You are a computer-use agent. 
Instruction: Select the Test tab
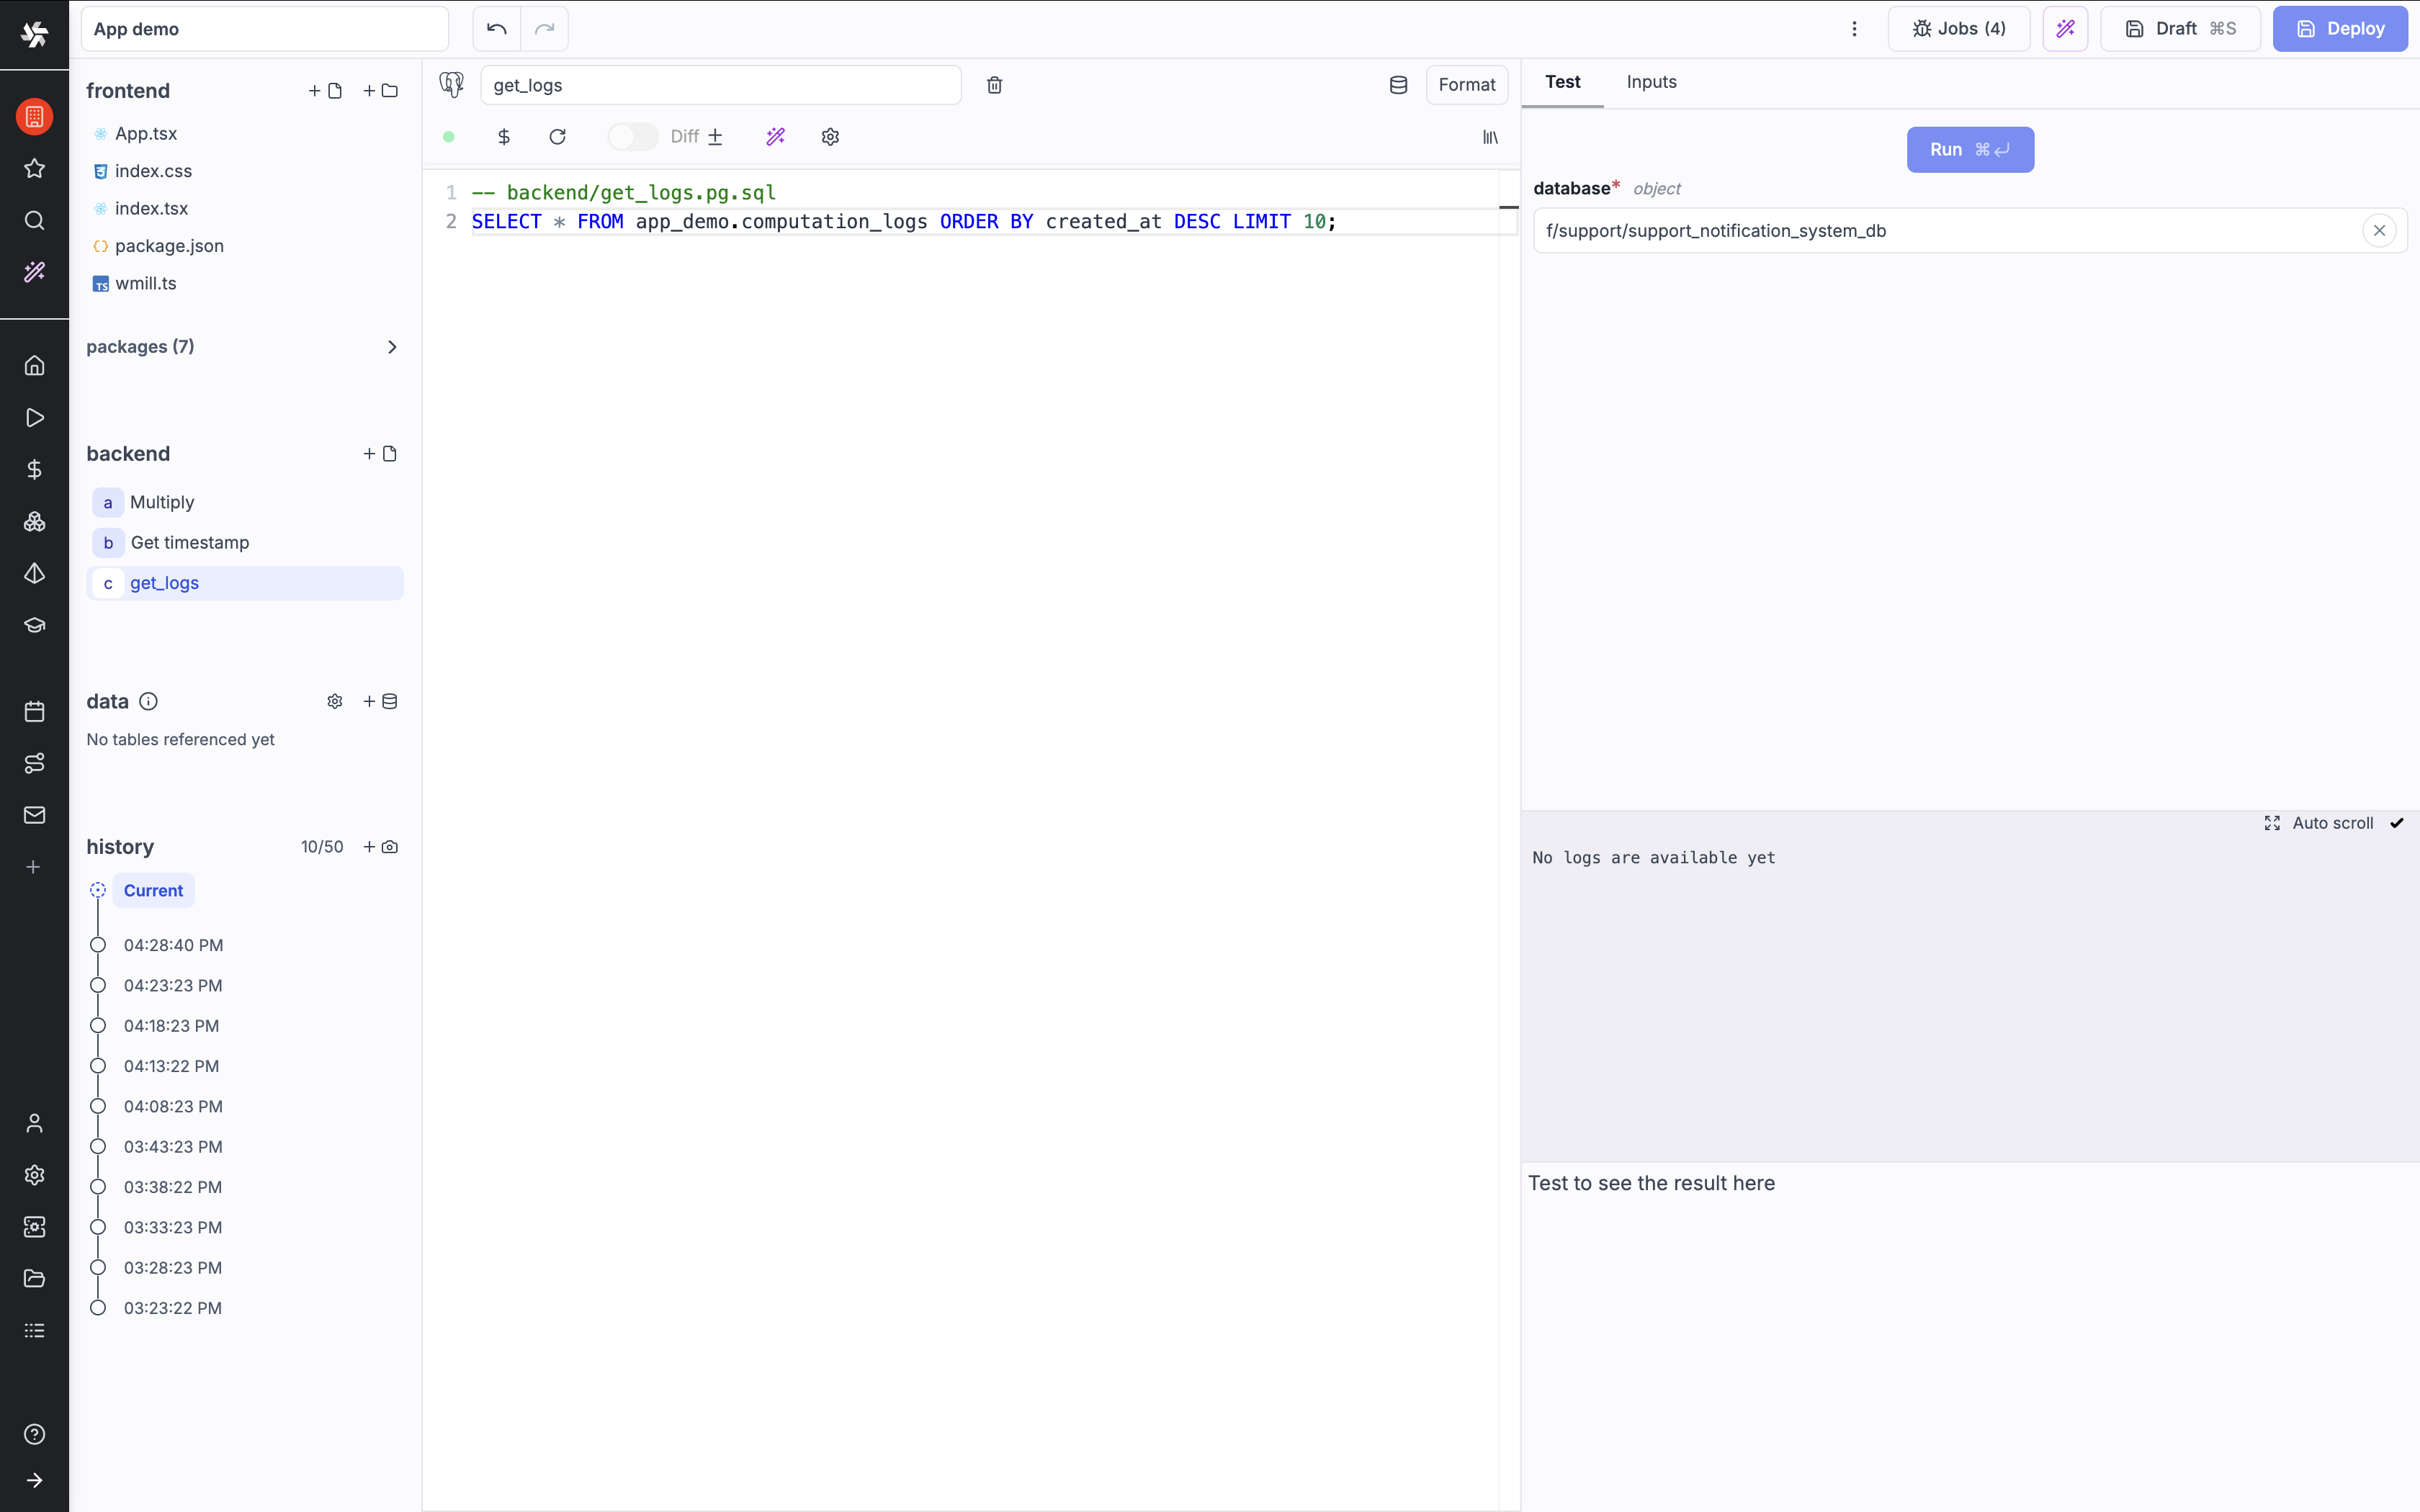coord(1562,82)
